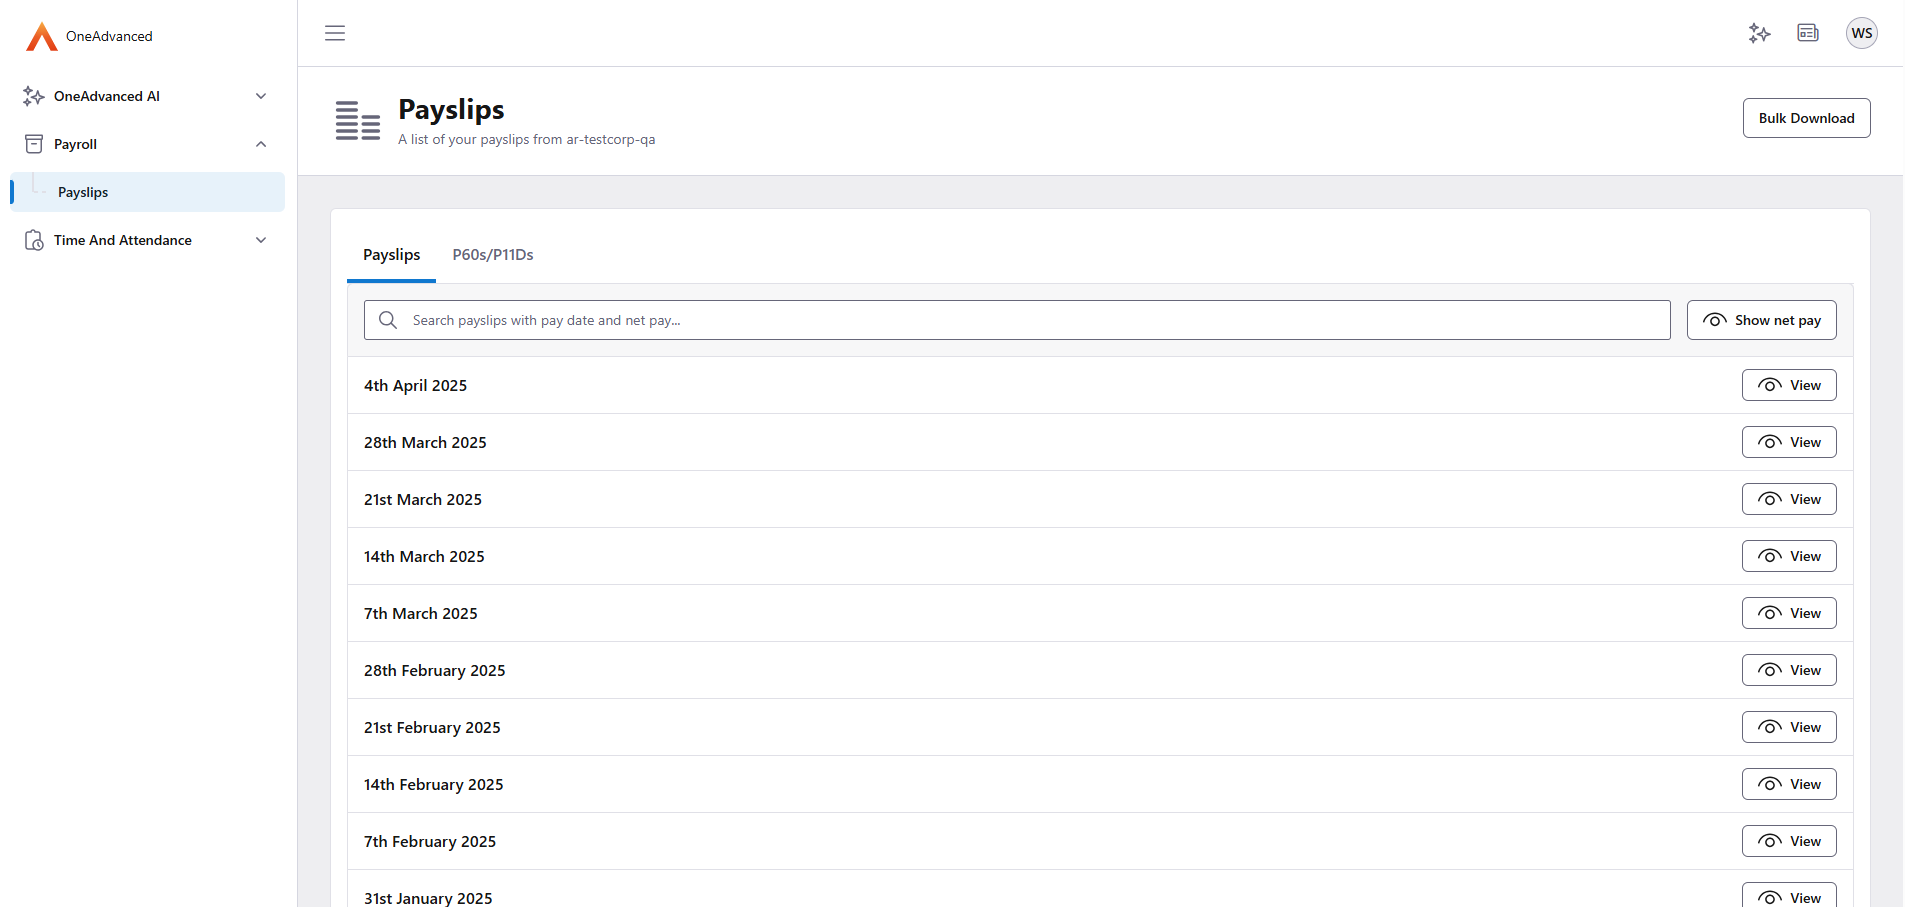
Task: View the 28th February 2025 payslip
Action: click(x=1788, y=670)
